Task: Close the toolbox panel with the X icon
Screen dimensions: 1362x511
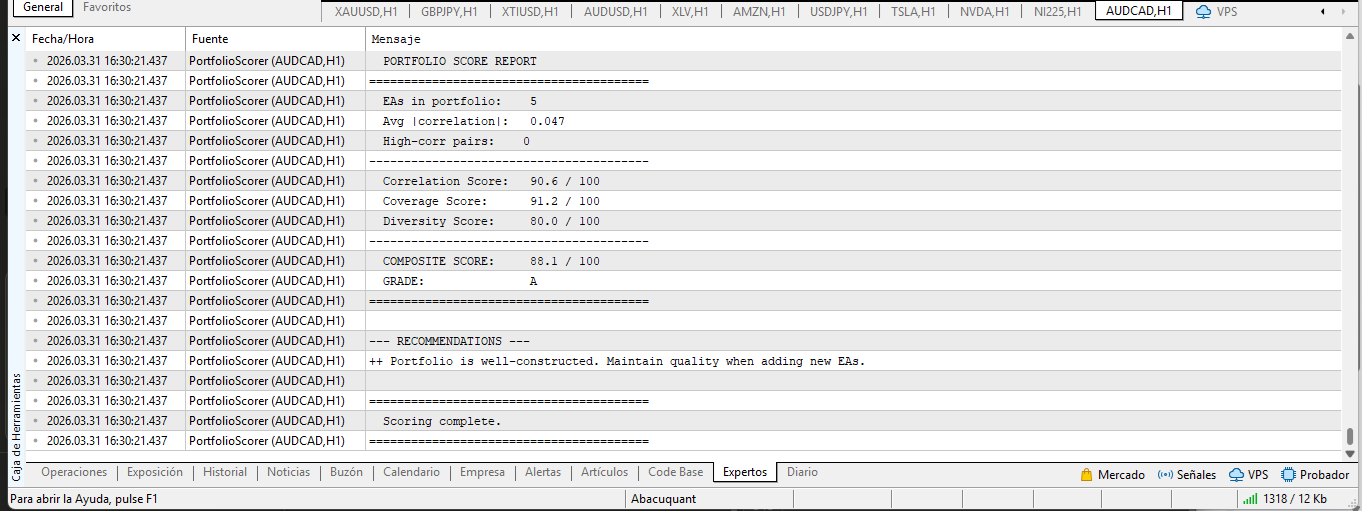Action: tap(16, 38)
